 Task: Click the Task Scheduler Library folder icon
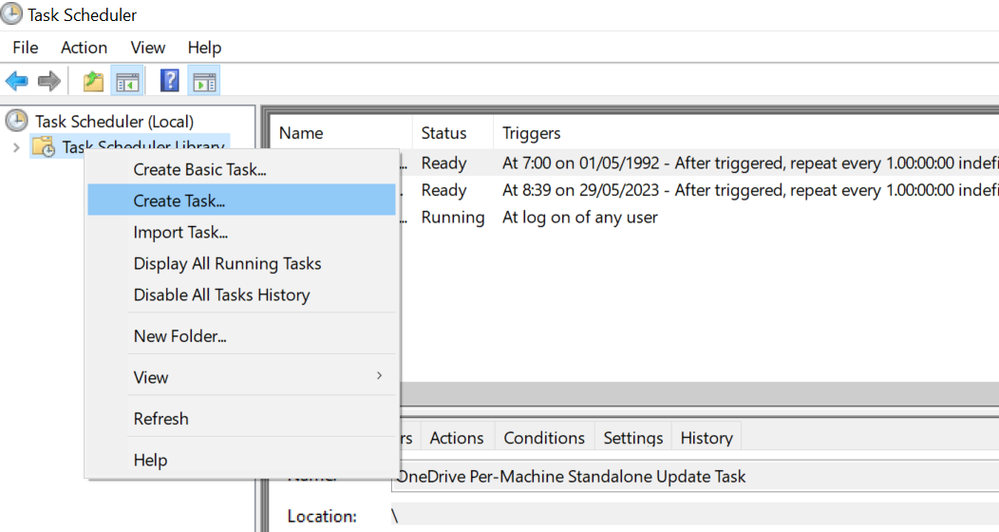[x=43, y=147]
